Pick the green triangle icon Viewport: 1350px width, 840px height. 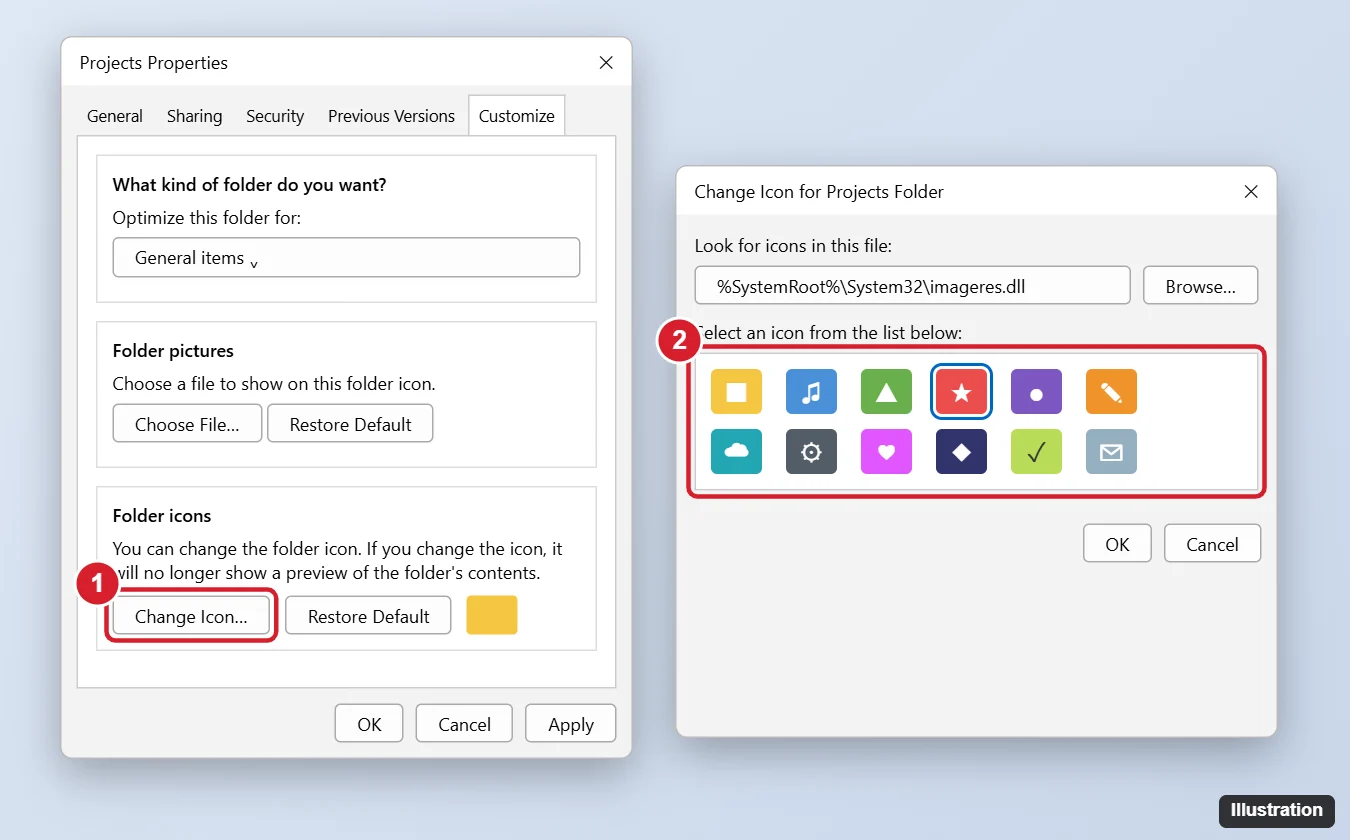pyautogui.click(x=886, y=392)
